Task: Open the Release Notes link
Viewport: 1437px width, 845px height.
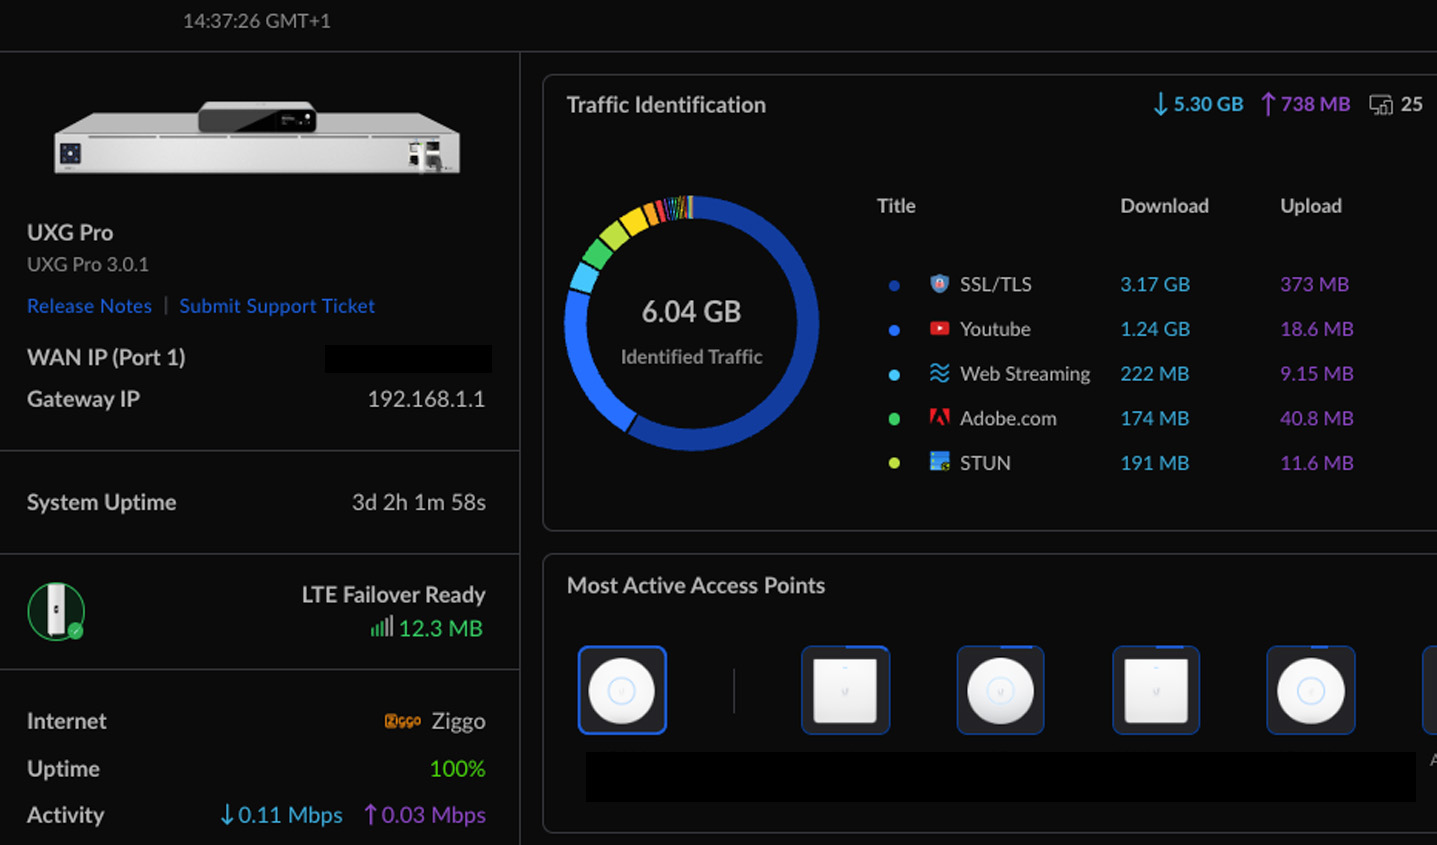Action: pyautogui.click(x=89, y=306)
